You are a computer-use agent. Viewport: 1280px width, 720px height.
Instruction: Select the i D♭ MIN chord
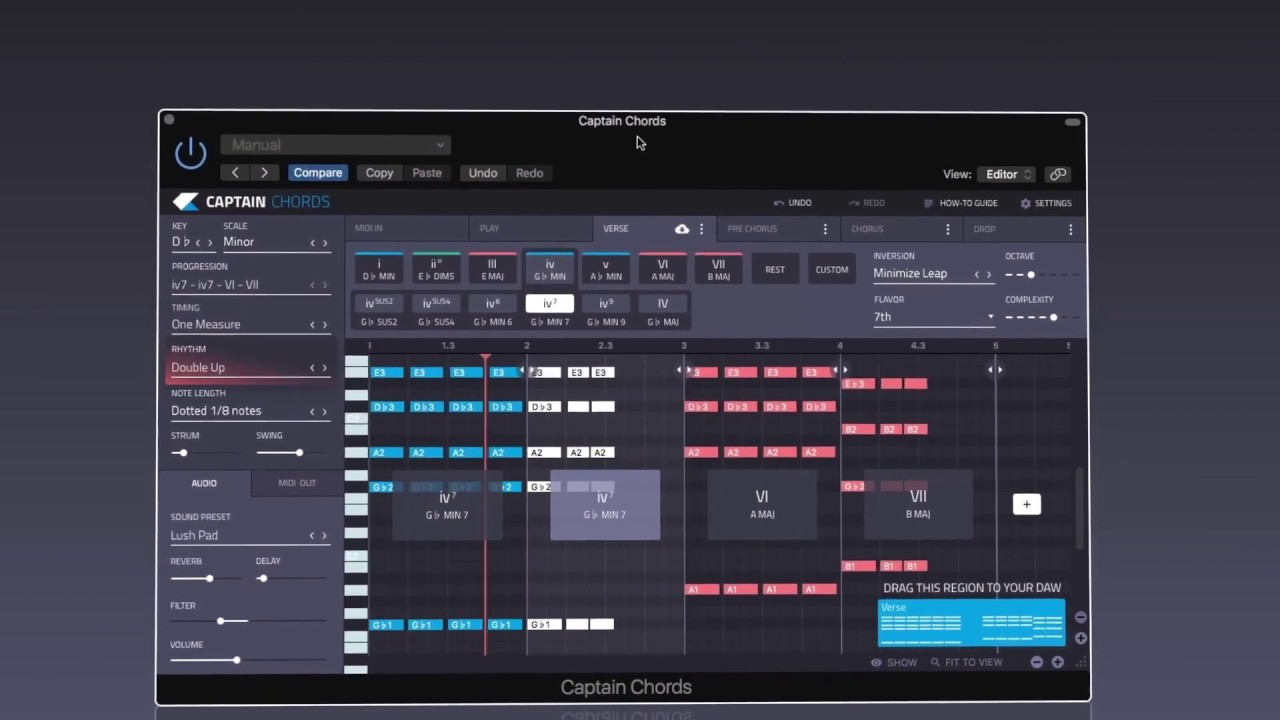pyautogui.click(x=379, y=269)
